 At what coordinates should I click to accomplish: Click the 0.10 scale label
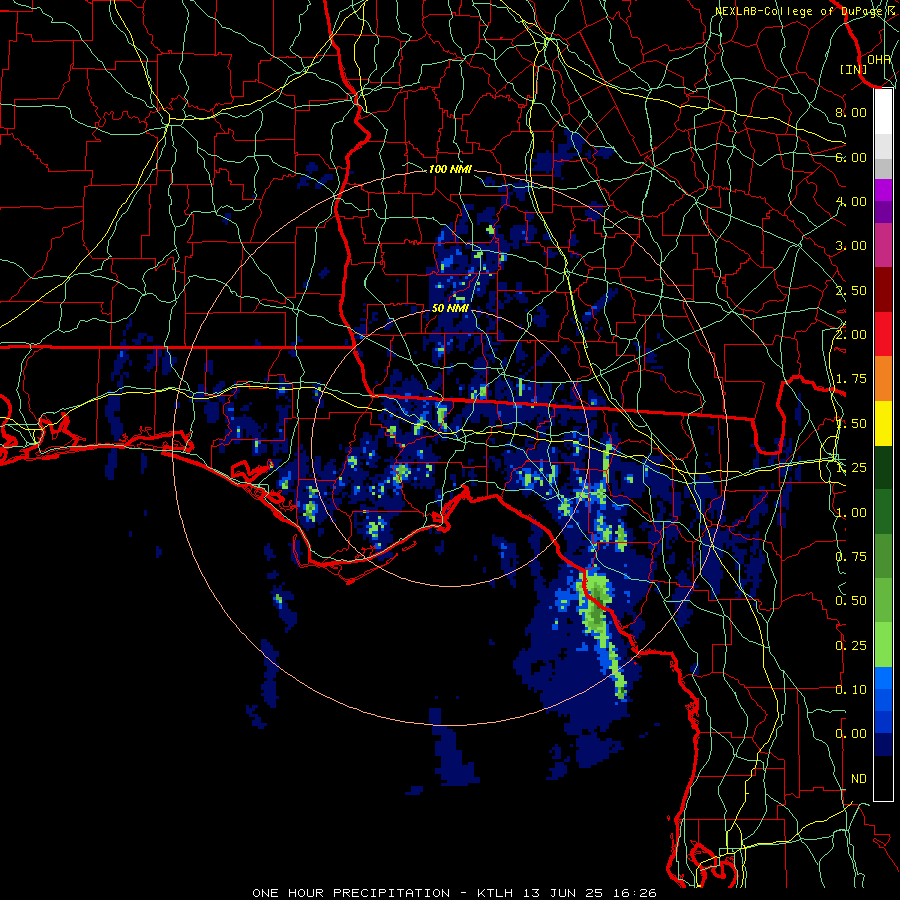point(851,690)
